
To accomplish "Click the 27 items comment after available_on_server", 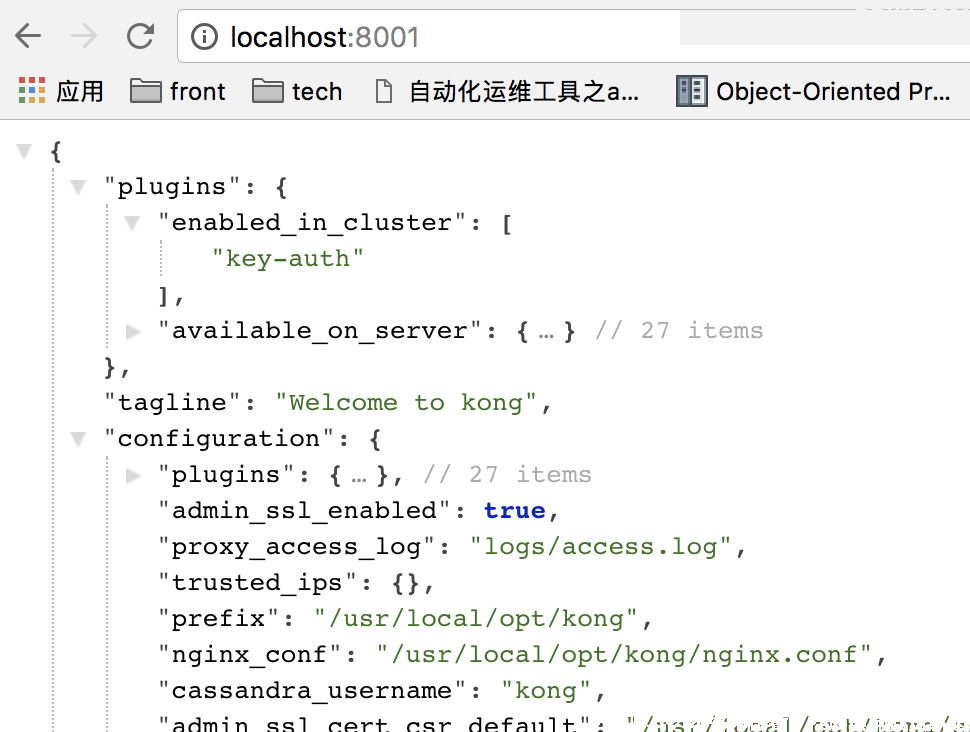I will [679, 331].
